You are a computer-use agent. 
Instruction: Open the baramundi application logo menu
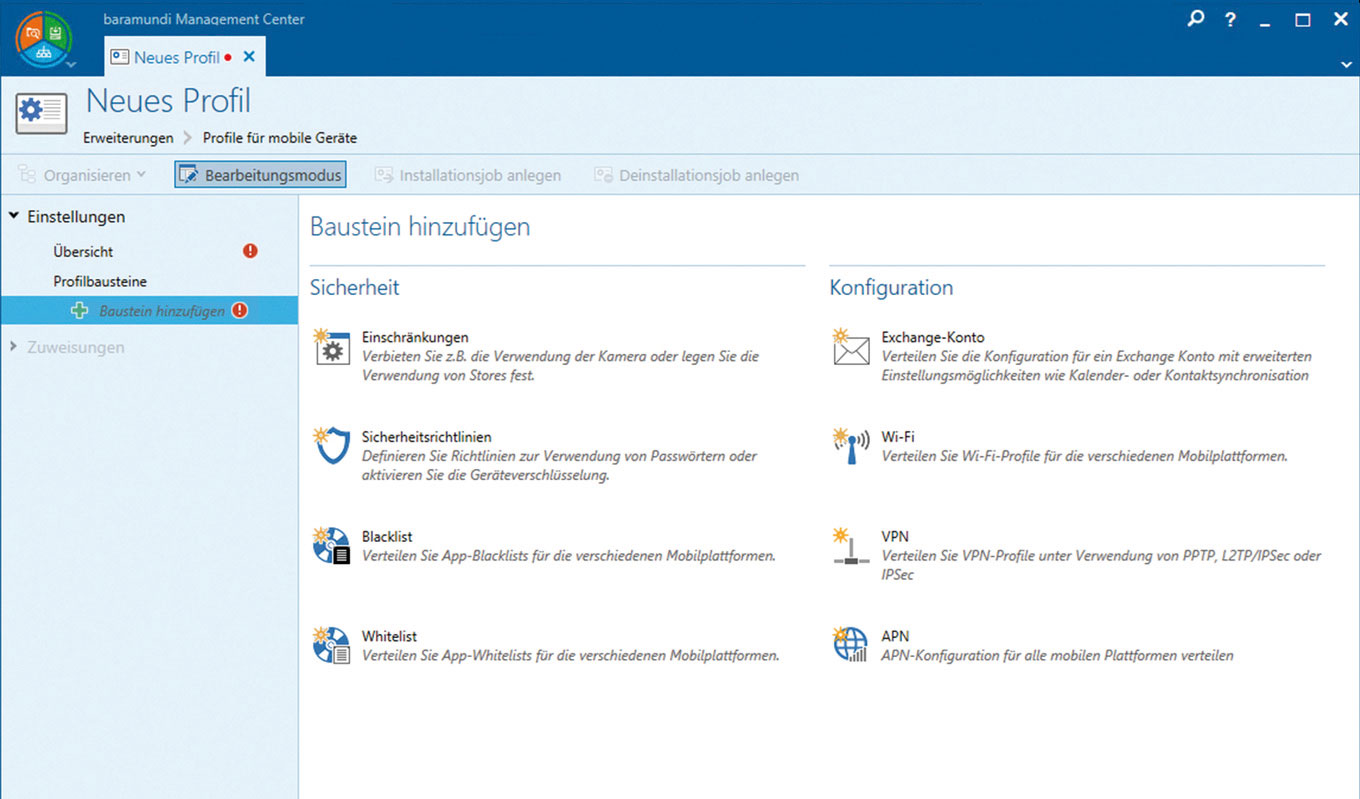43,39
